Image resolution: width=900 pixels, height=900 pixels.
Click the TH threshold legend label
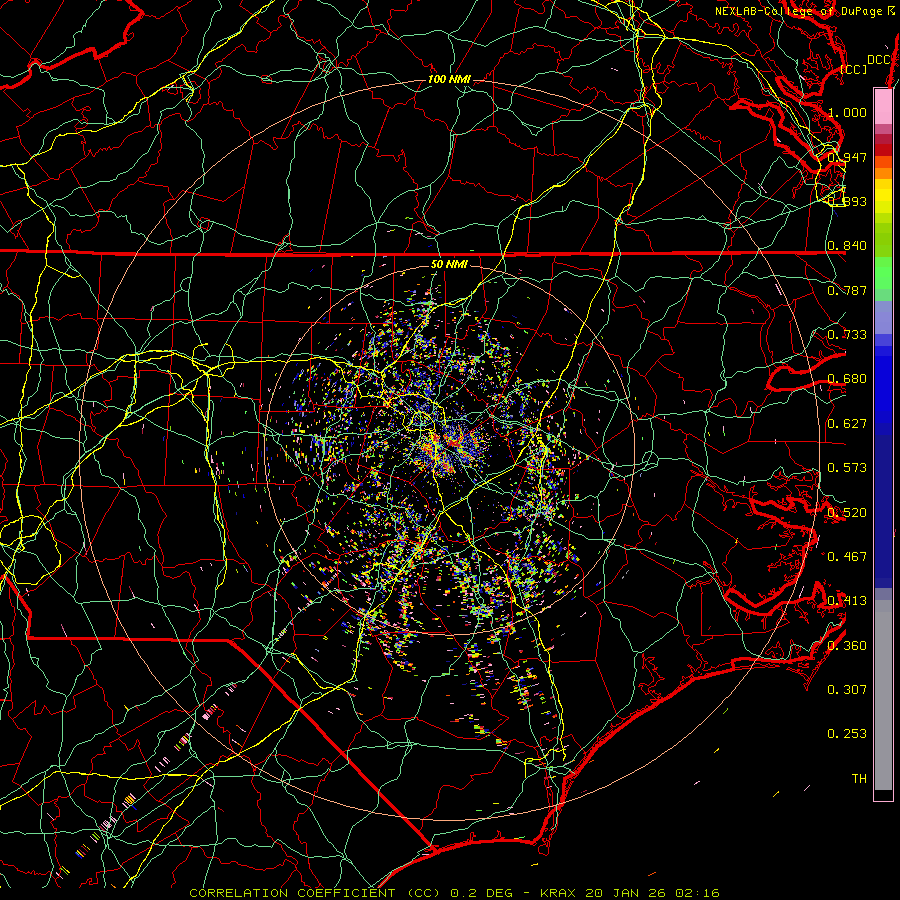coord(859,778)
